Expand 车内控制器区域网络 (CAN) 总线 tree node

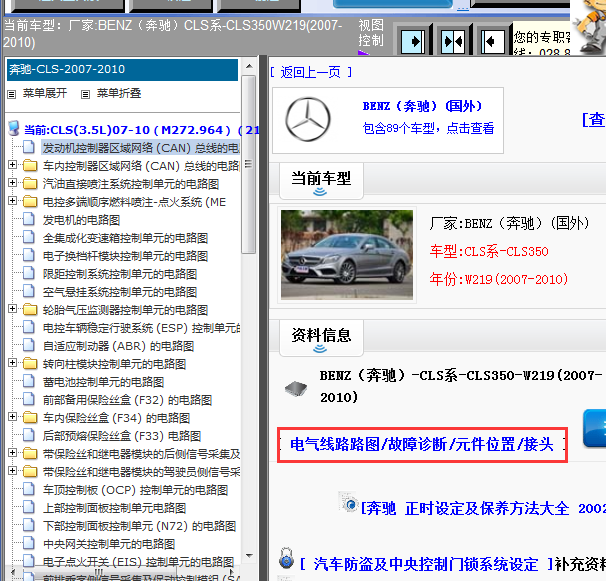coord(12,165)
